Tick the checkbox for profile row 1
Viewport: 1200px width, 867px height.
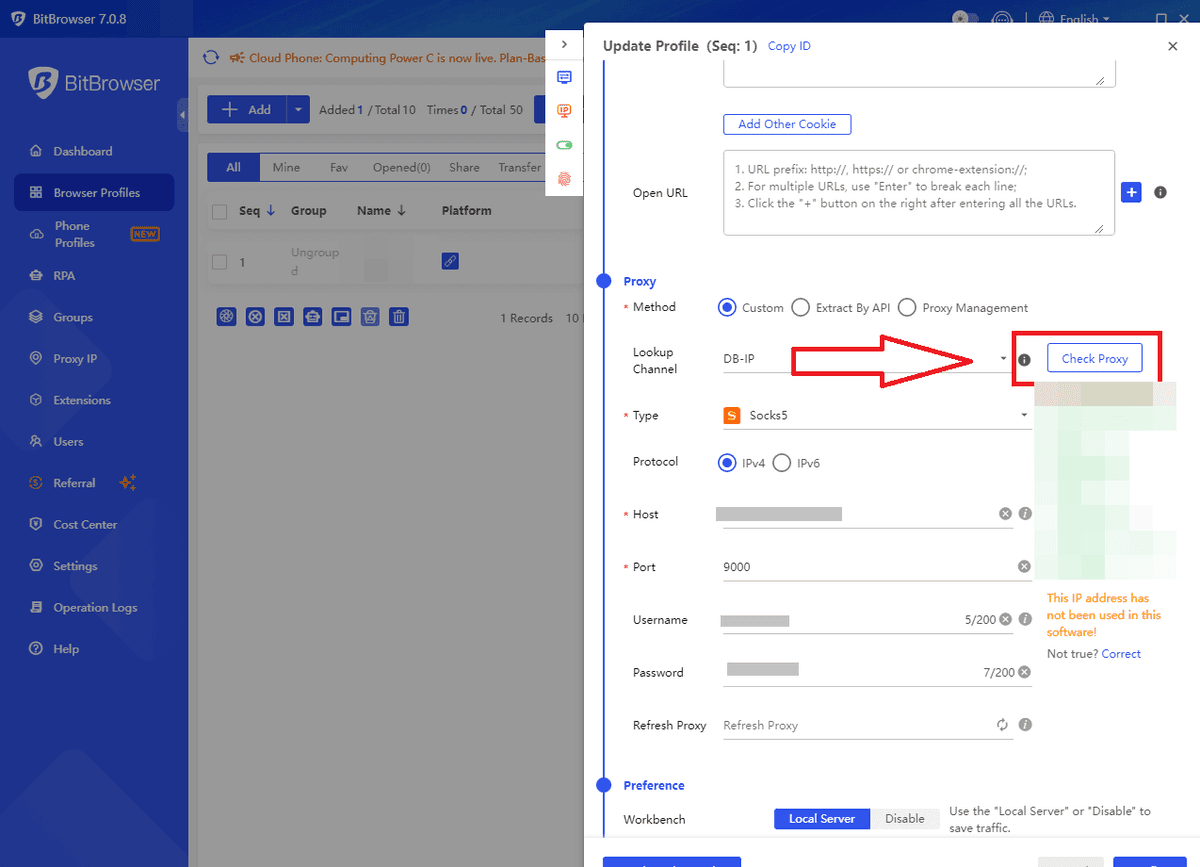pos(220,262)
